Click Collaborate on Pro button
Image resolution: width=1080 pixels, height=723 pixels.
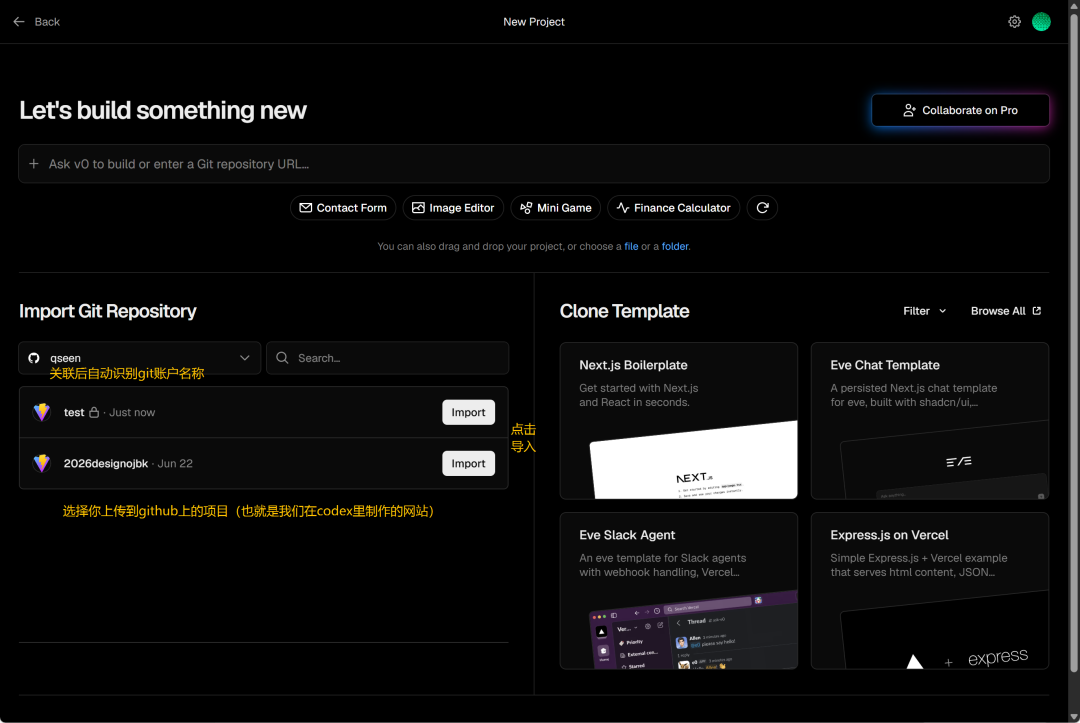click(x=960, y=110)
